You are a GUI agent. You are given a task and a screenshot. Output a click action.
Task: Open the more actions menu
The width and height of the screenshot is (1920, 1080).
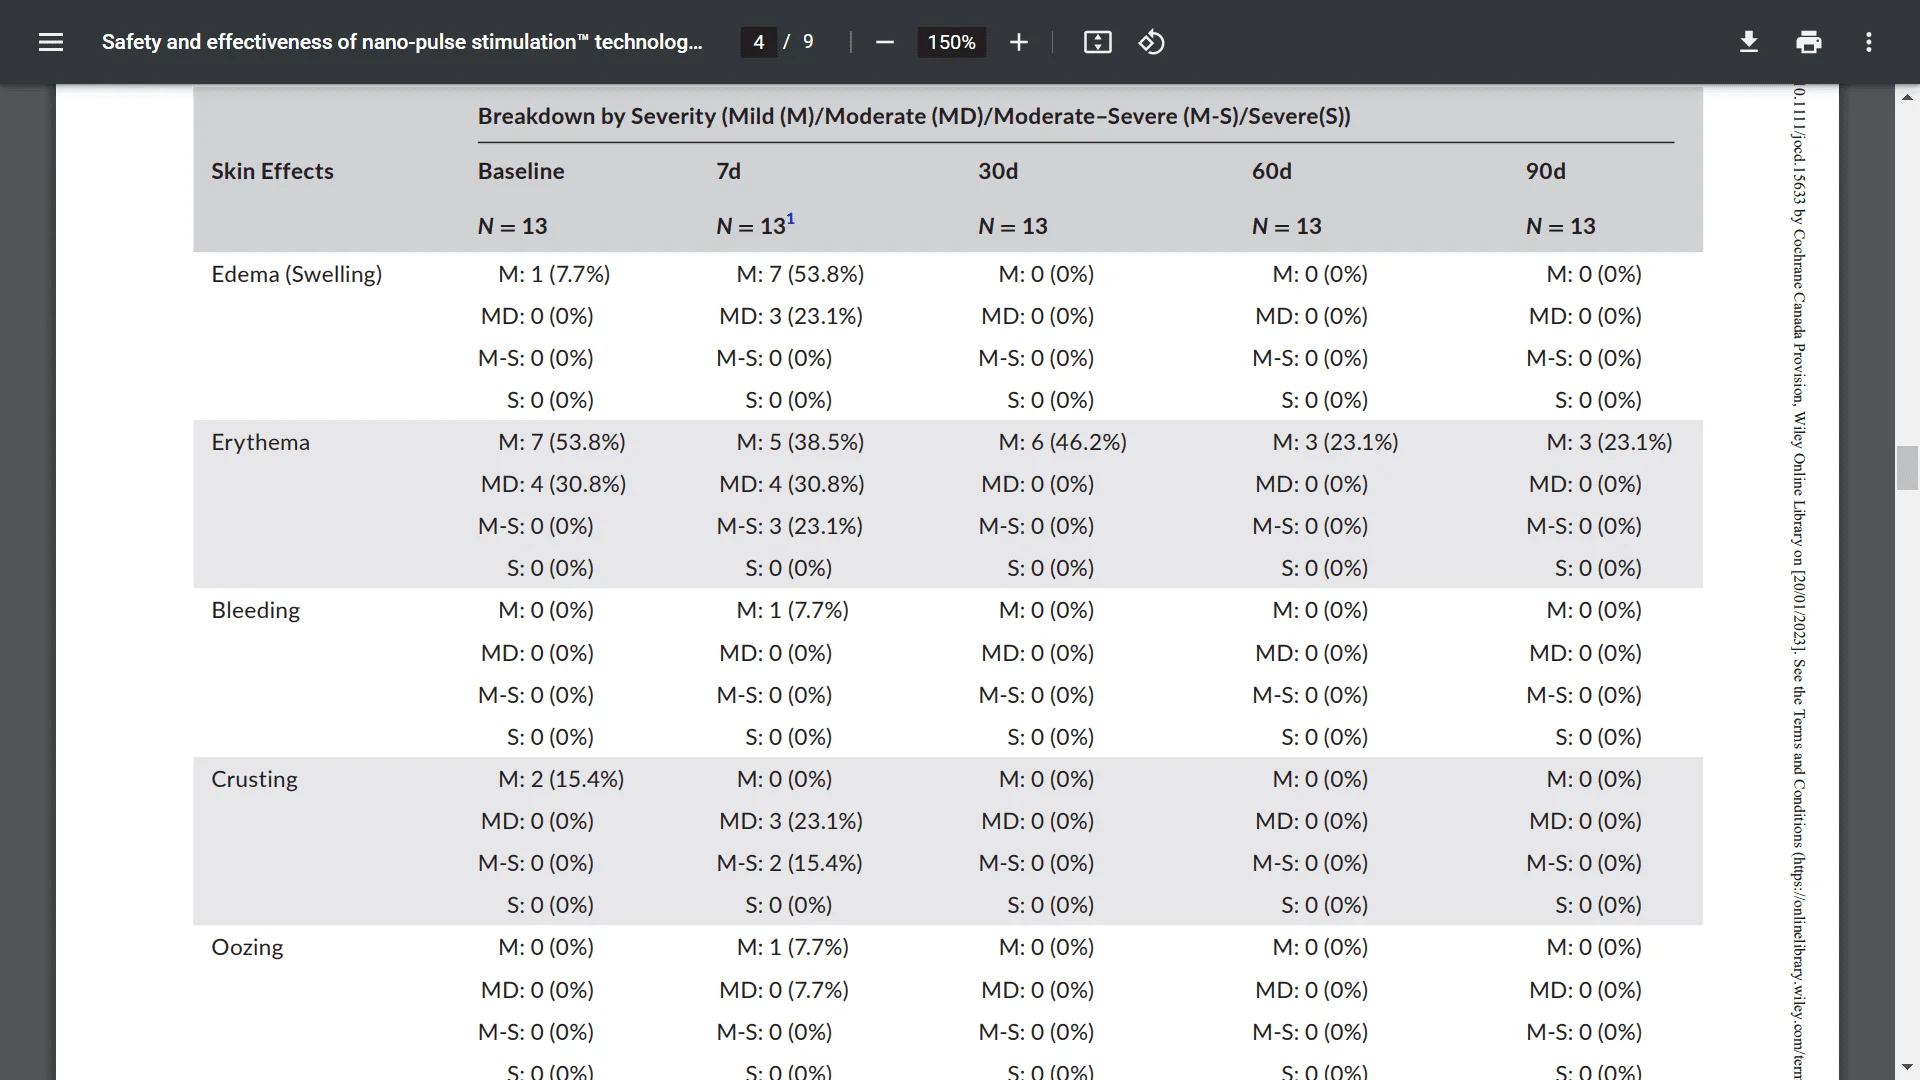pyautogui.click(x=1869, y=42)
